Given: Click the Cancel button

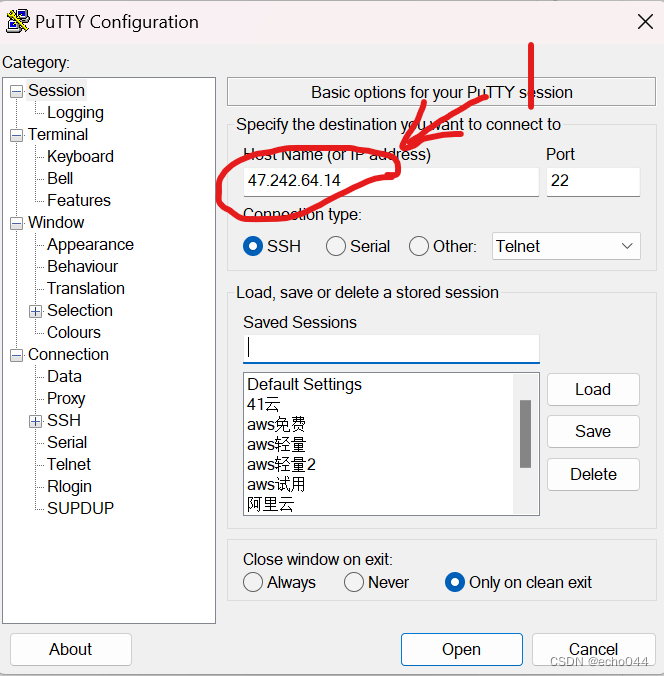Looking at the screenshot, I should 593,649.
